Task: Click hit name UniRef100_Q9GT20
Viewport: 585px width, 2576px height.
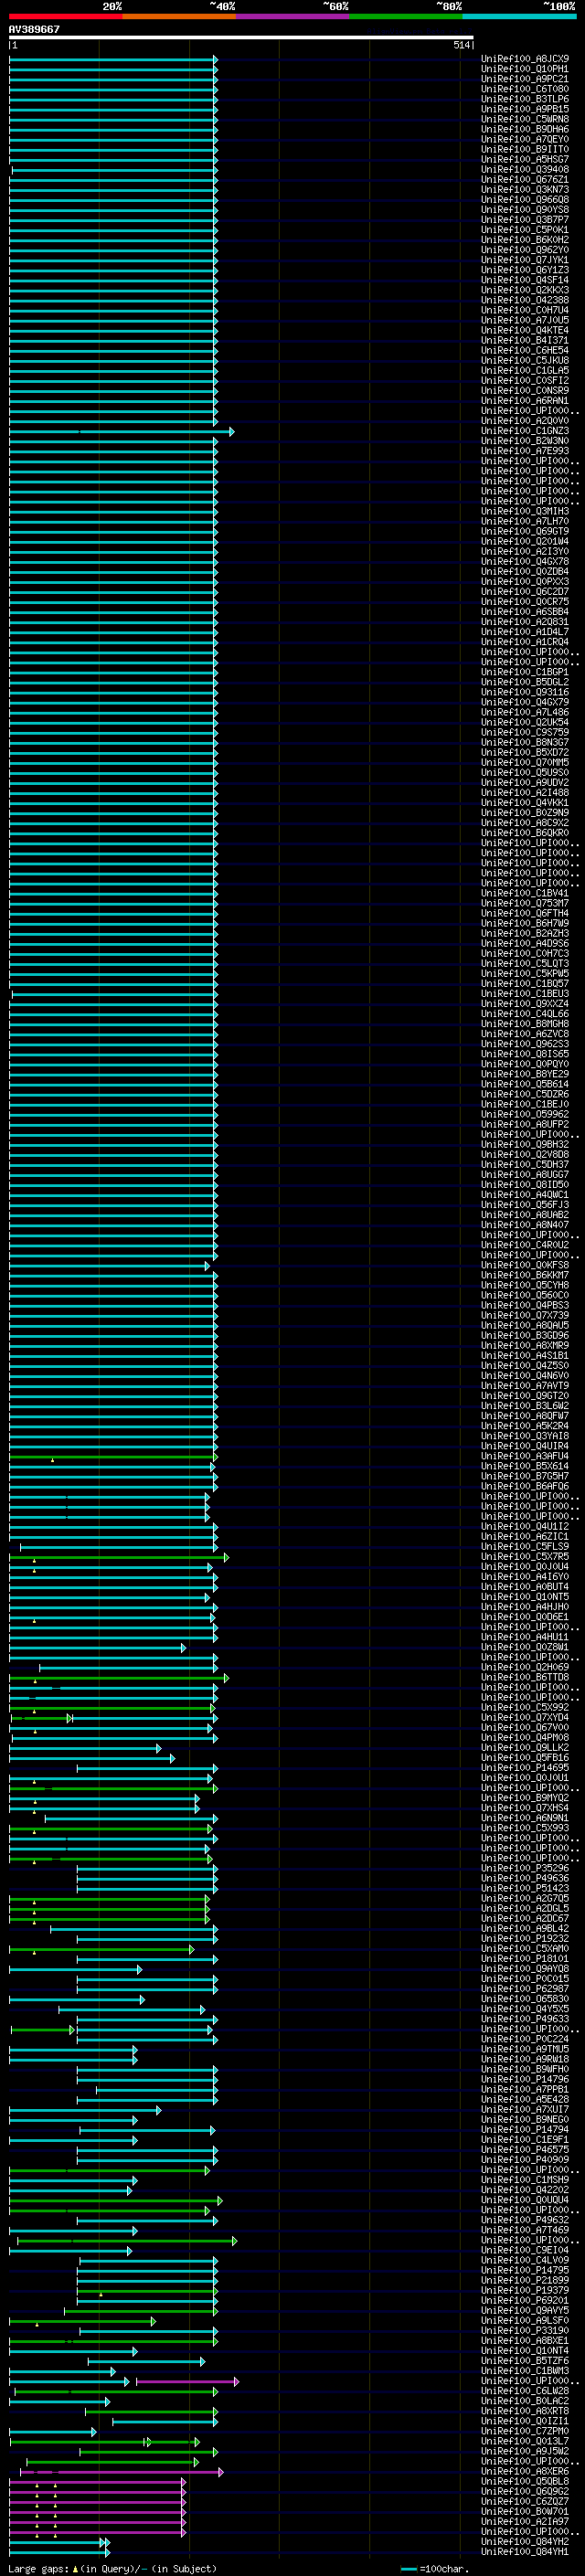Action: pyautogui.click(x=525, y=1395)
